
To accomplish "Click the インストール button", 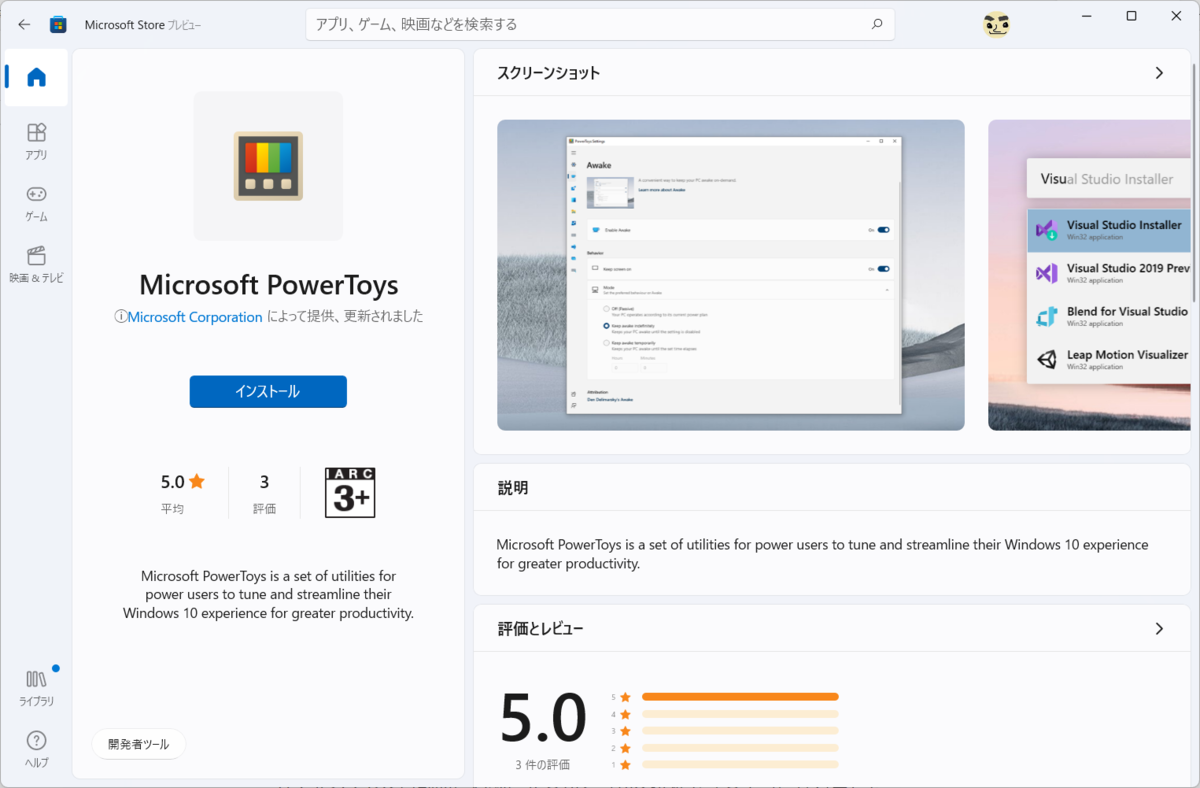I will click(x=268, y=392).
